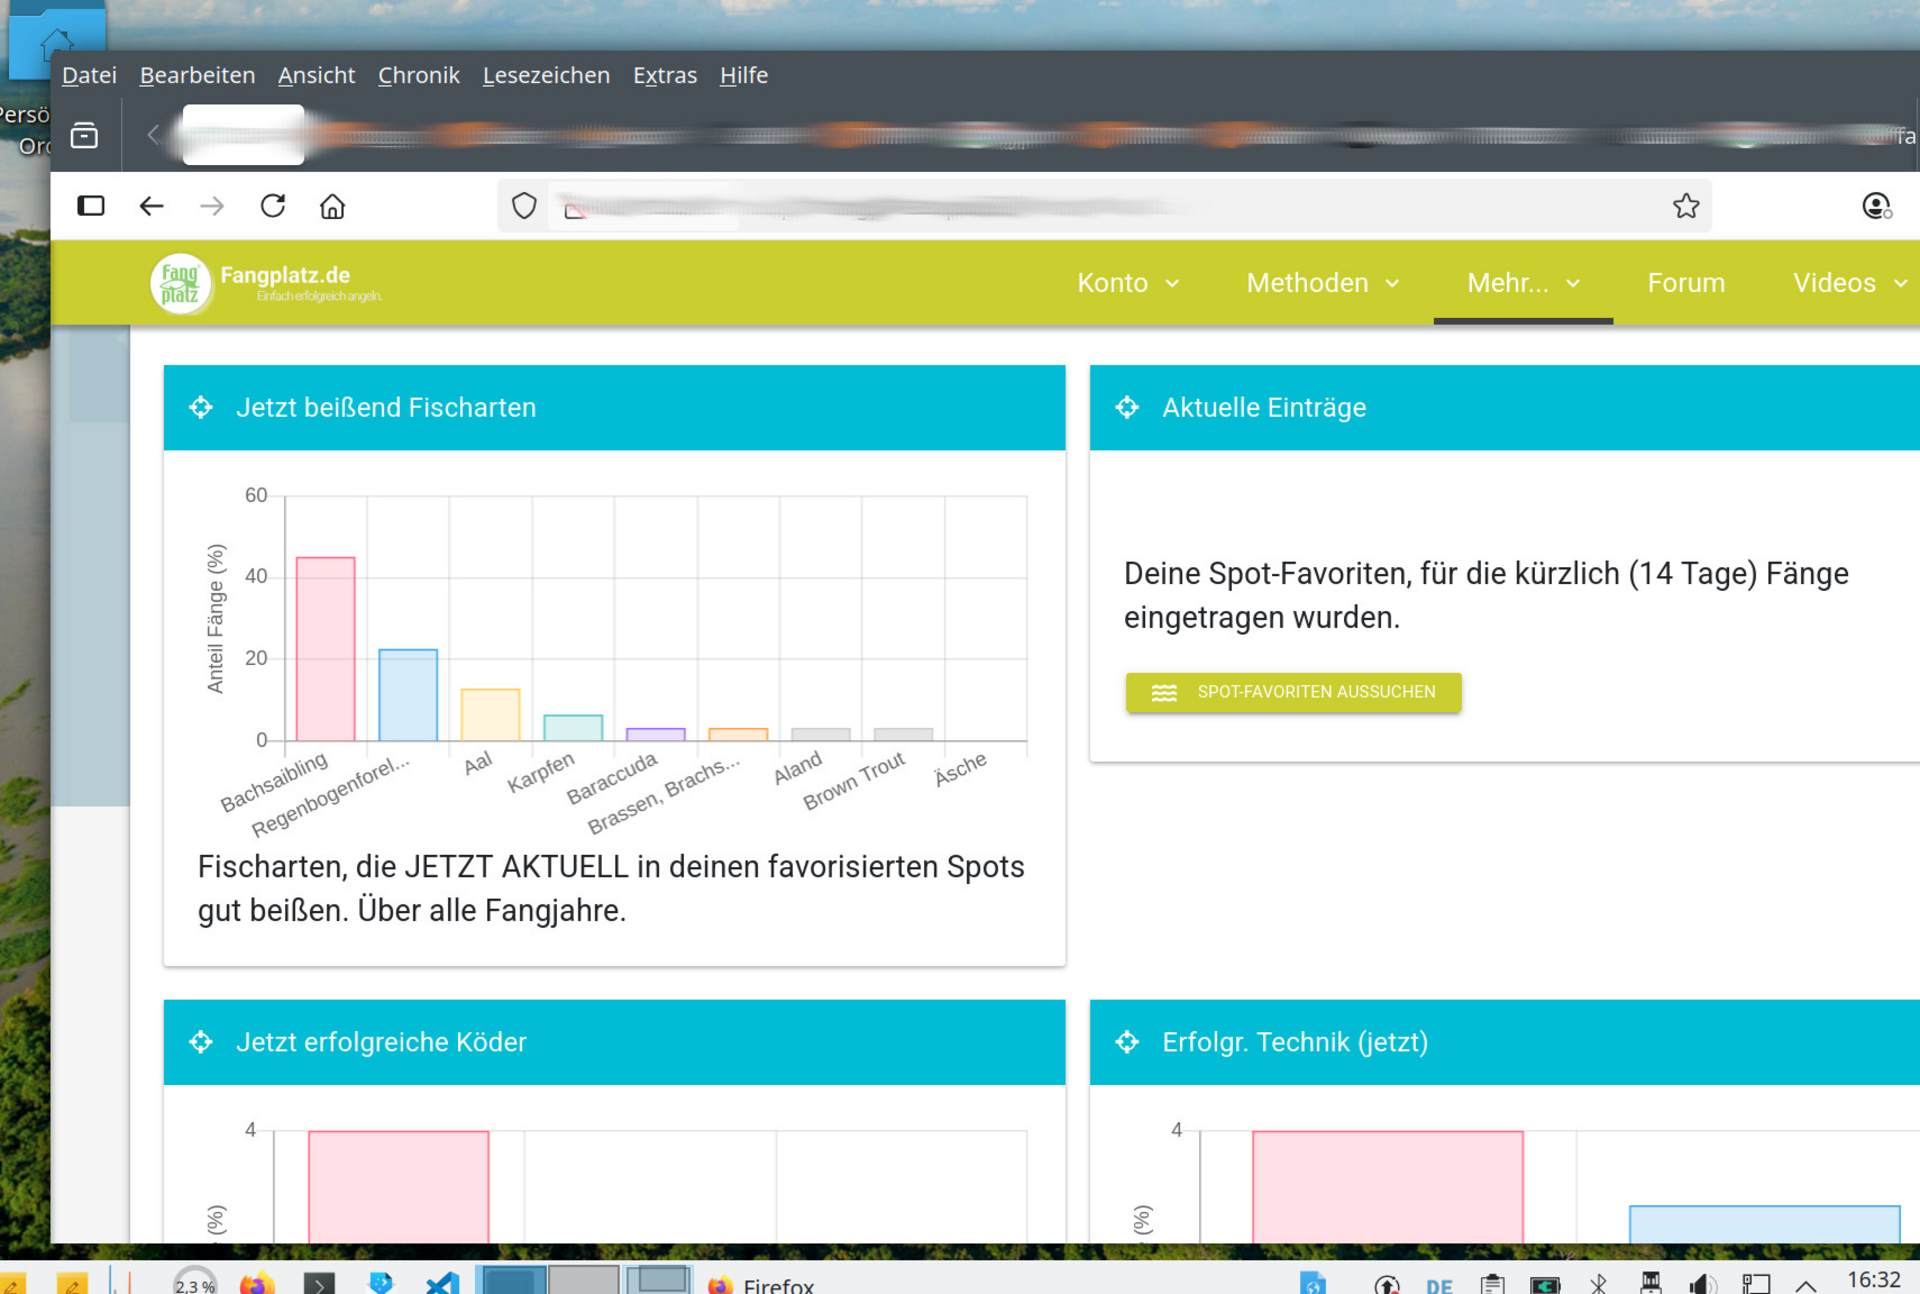The width and height of the screenshot is (1920, 1294).
Task: Click SPOT-FAVORITEN AUSSUCHEN button
Action: coord(1293,692)
